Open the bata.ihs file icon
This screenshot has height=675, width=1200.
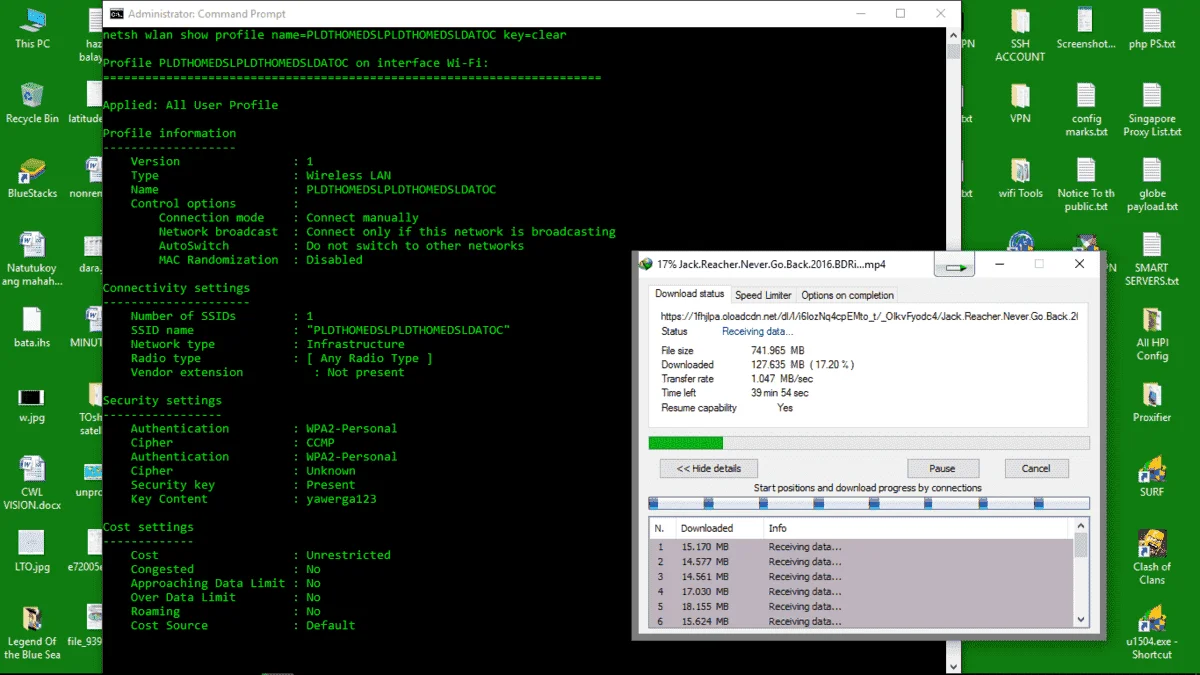pos(32,327)
